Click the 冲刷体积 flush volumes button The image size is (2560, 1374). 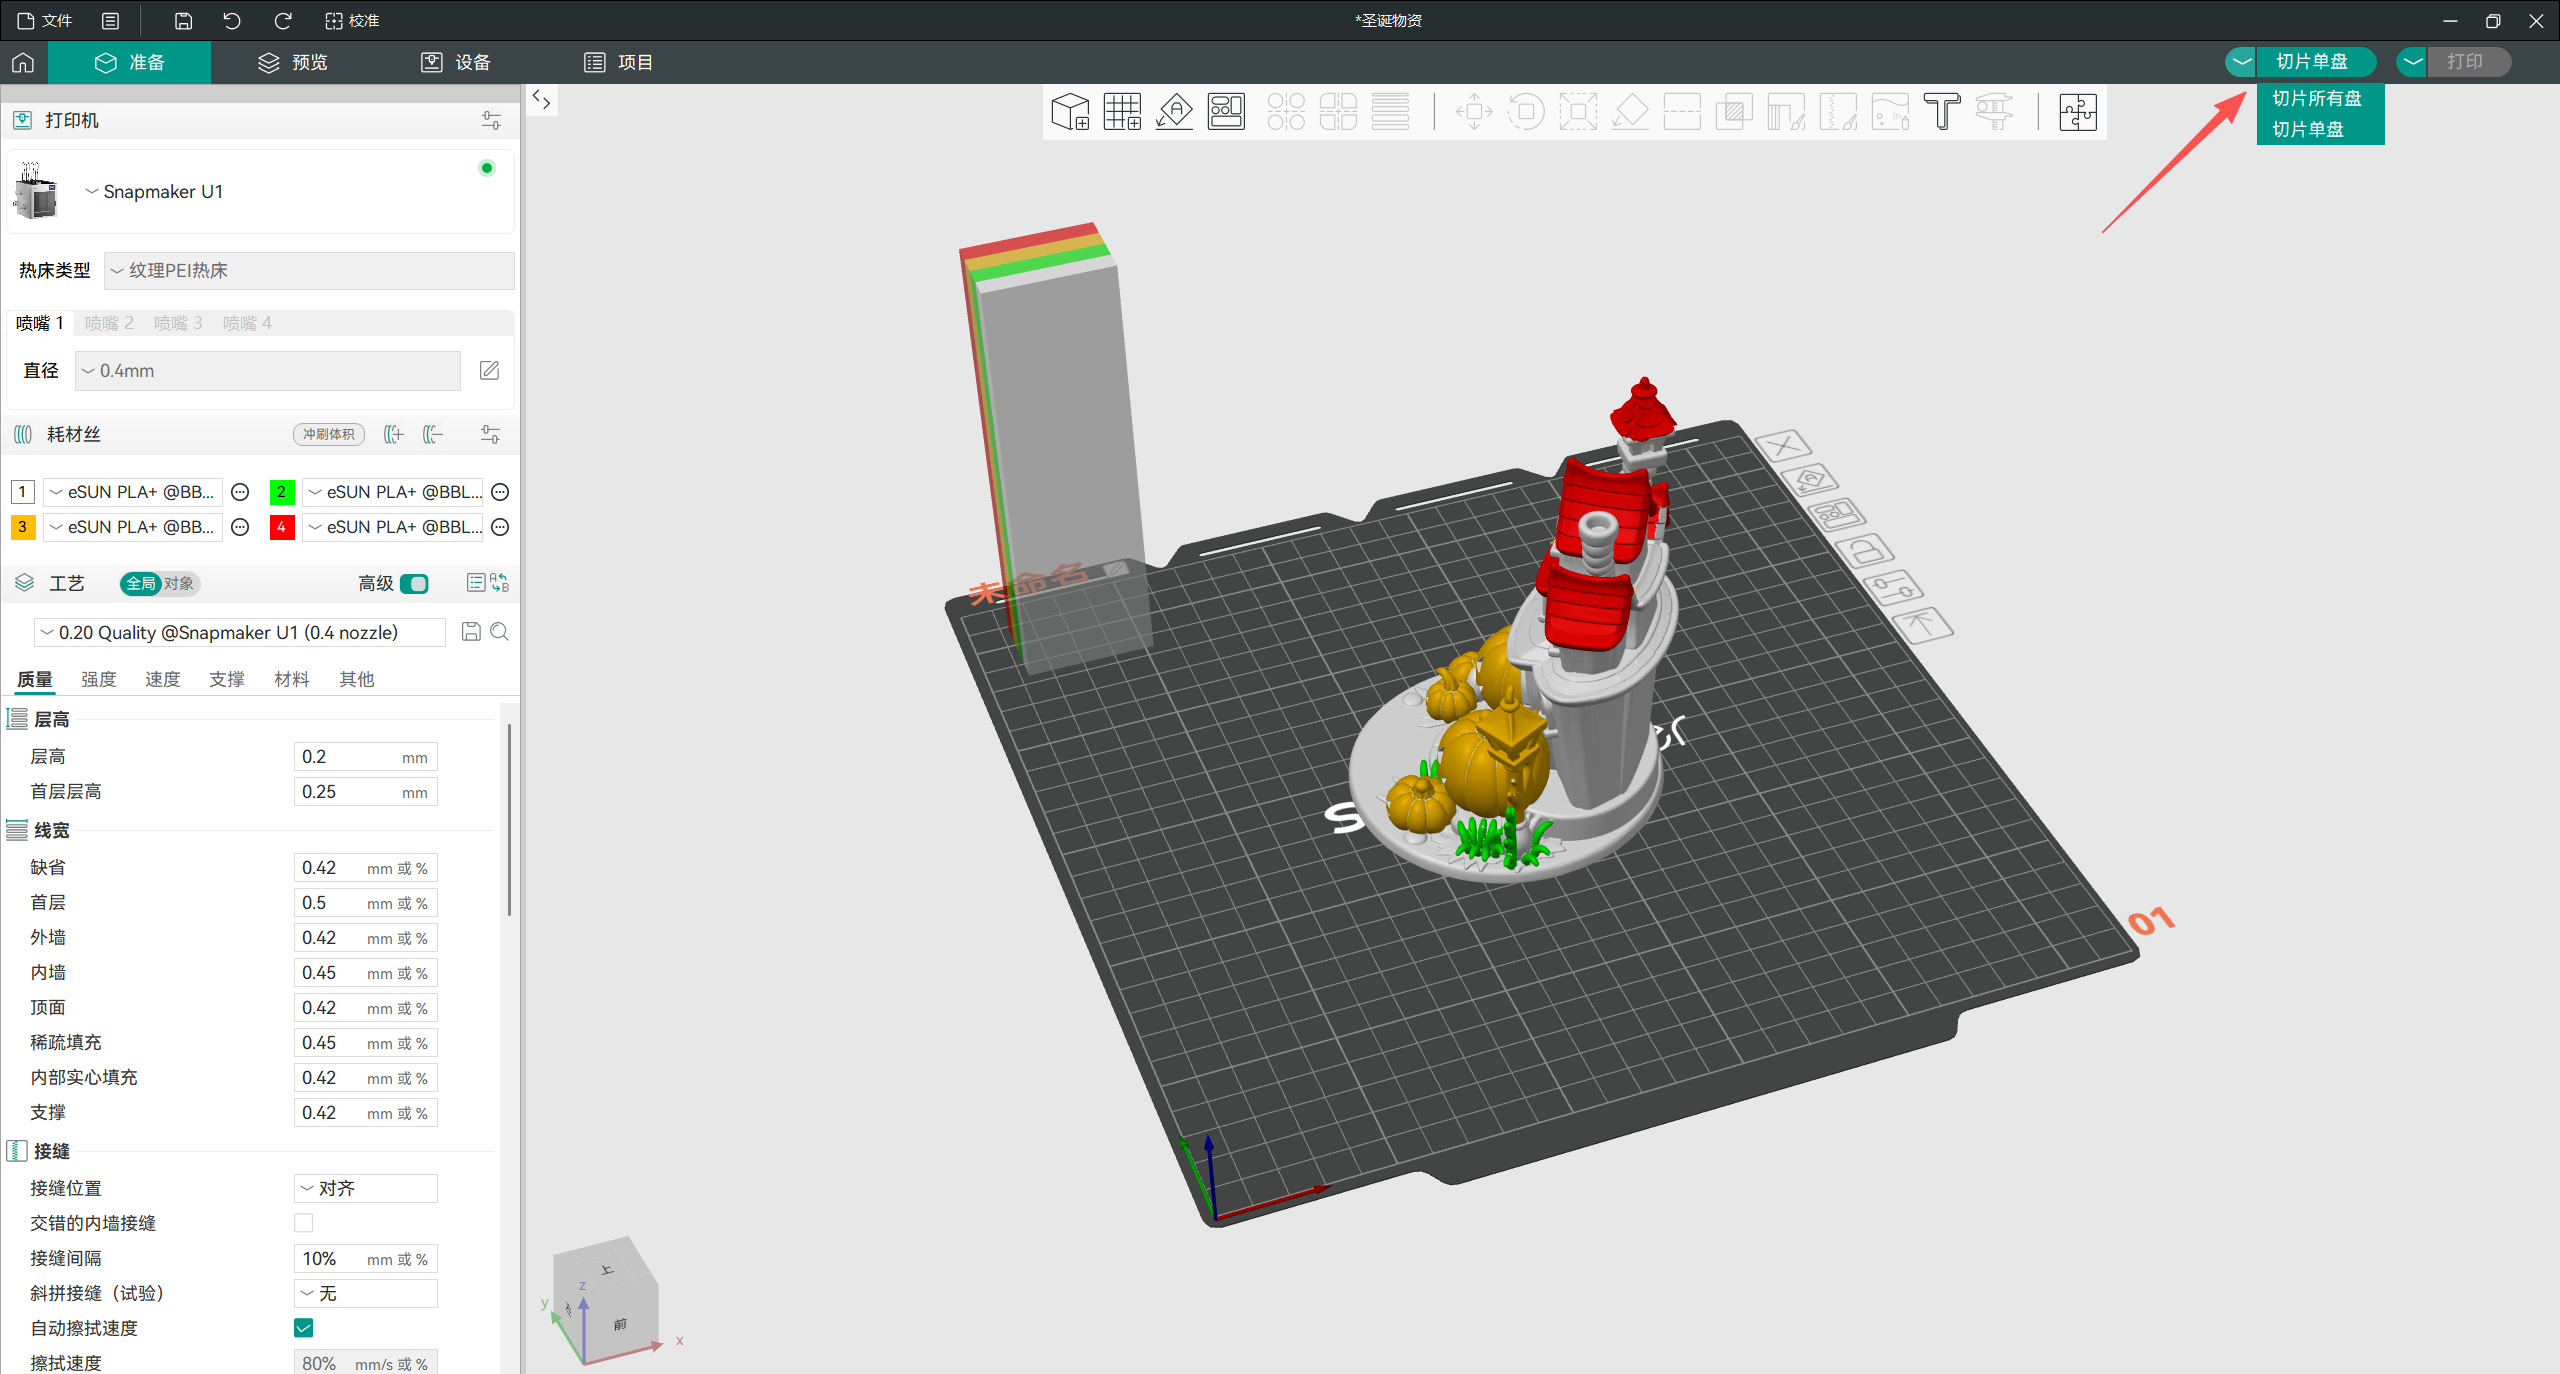pyautogui.click(x=329, y=434)
